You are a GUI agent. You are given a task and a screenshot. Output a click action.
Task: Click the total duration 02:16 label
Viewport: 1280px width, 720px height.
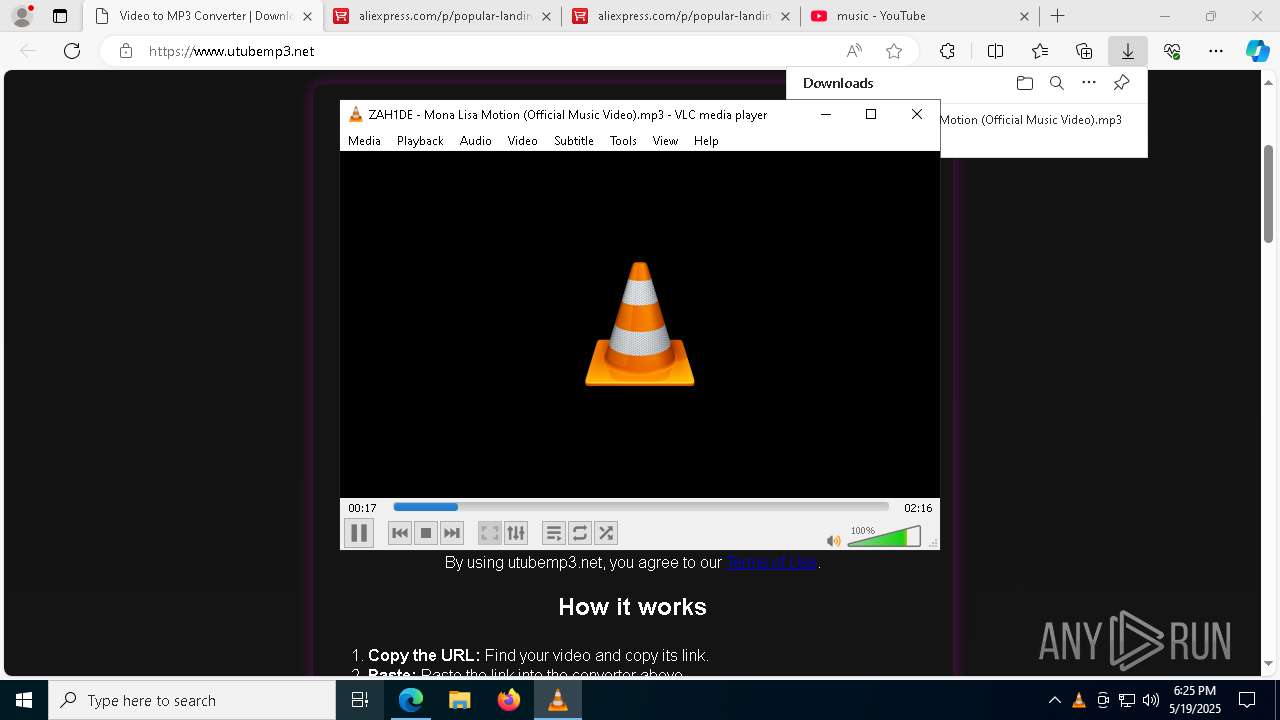tap(918, 508)
